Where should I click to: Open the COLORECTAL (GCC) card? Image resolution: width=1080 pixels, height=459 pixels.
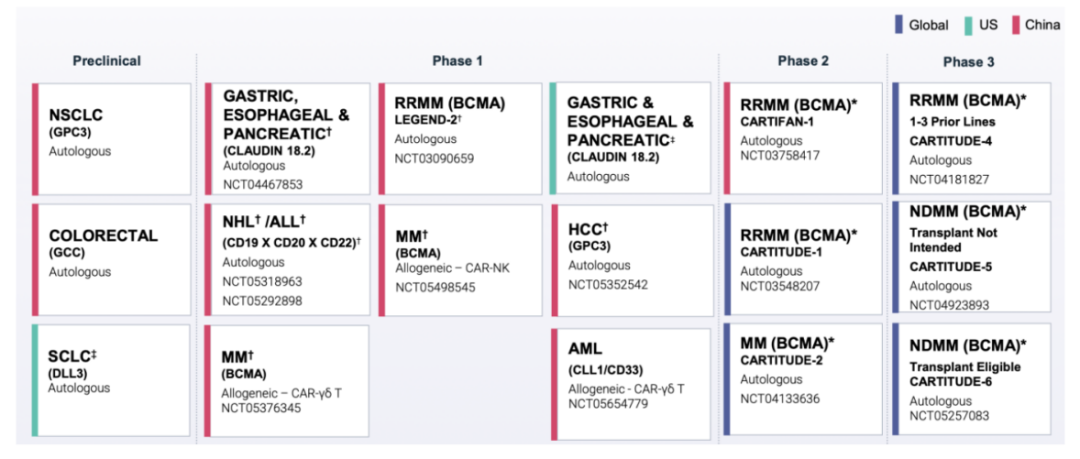pos(112,259)
